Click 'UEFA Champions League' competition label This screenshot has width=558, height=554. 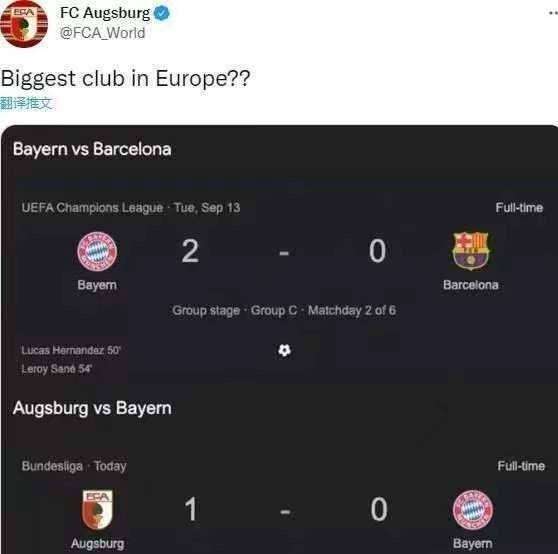93,207
